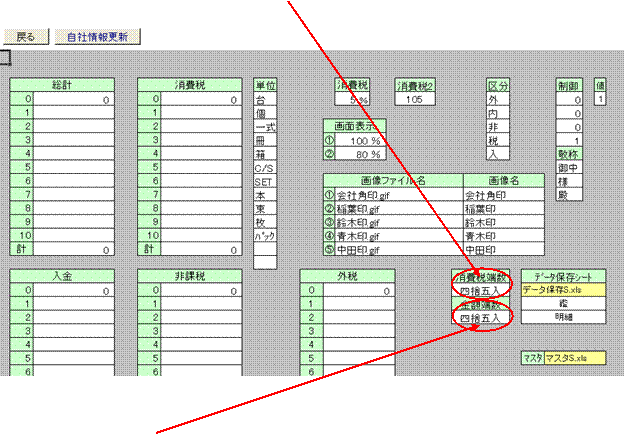Image resolution: width=624 pixels, height=434 pixels.
Task: Open the 四捨五入 cell under 消費税端数
Action: [481, 291]
